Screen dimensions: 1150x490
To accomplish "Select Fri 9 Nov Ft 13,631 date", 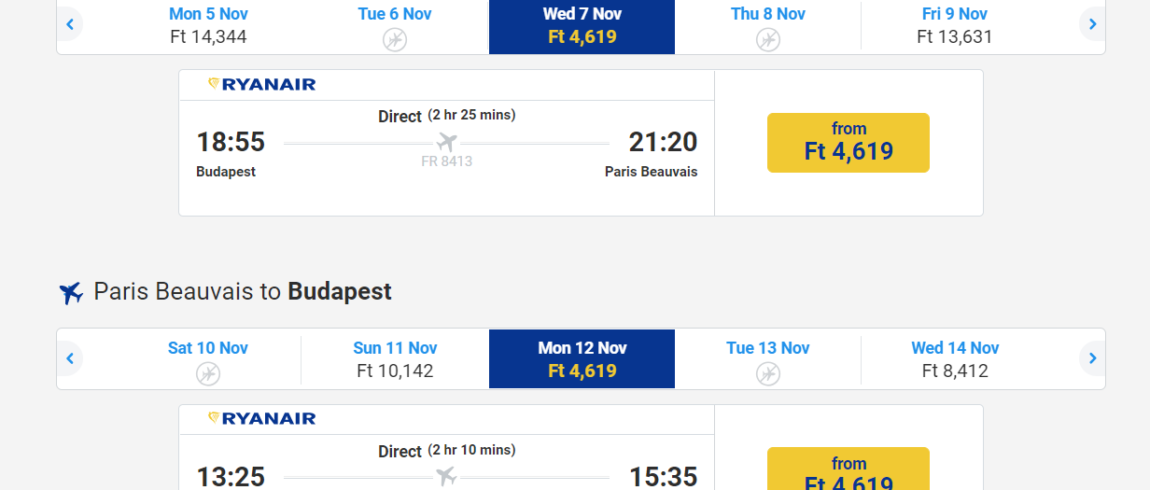I will [954, 25].
